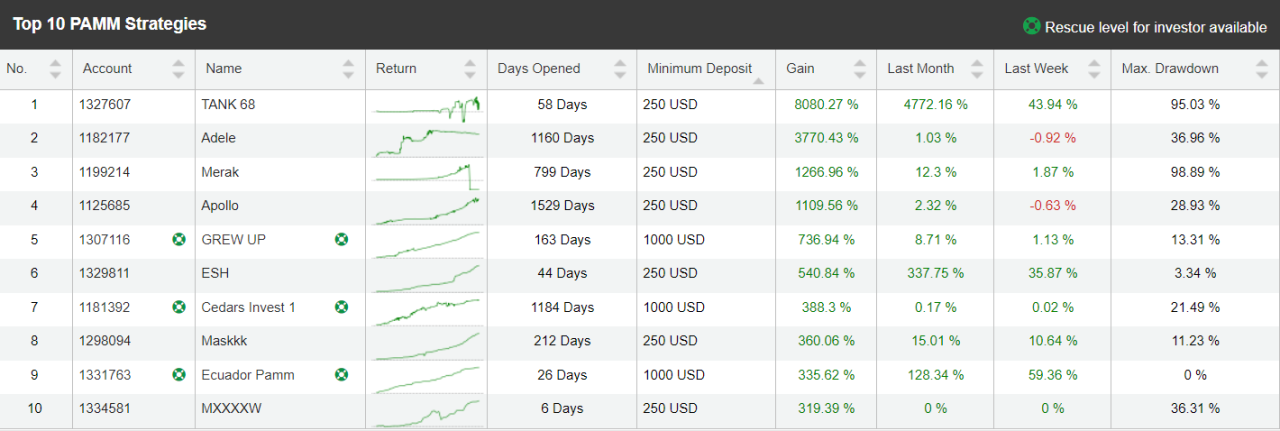1280x431 pixels.
Task: Click rescue icon beside account 1181392
Action: coord(179,307)
